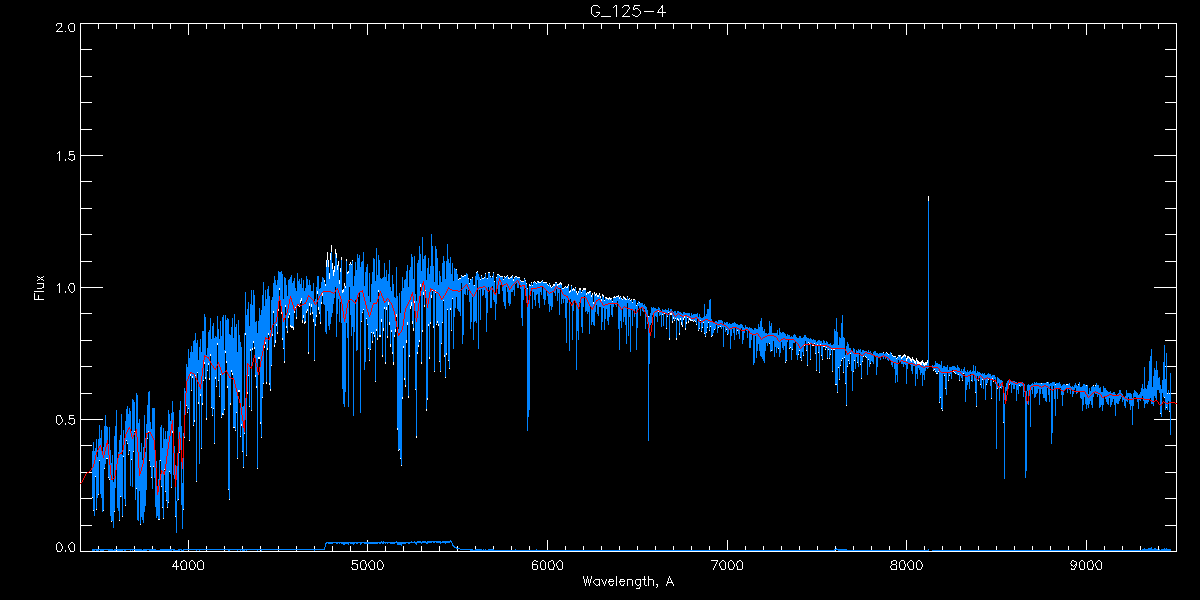Select the 6000 x-axis tick label
The width and height of the screenshot is (1200, 600).
click(547, 565)
